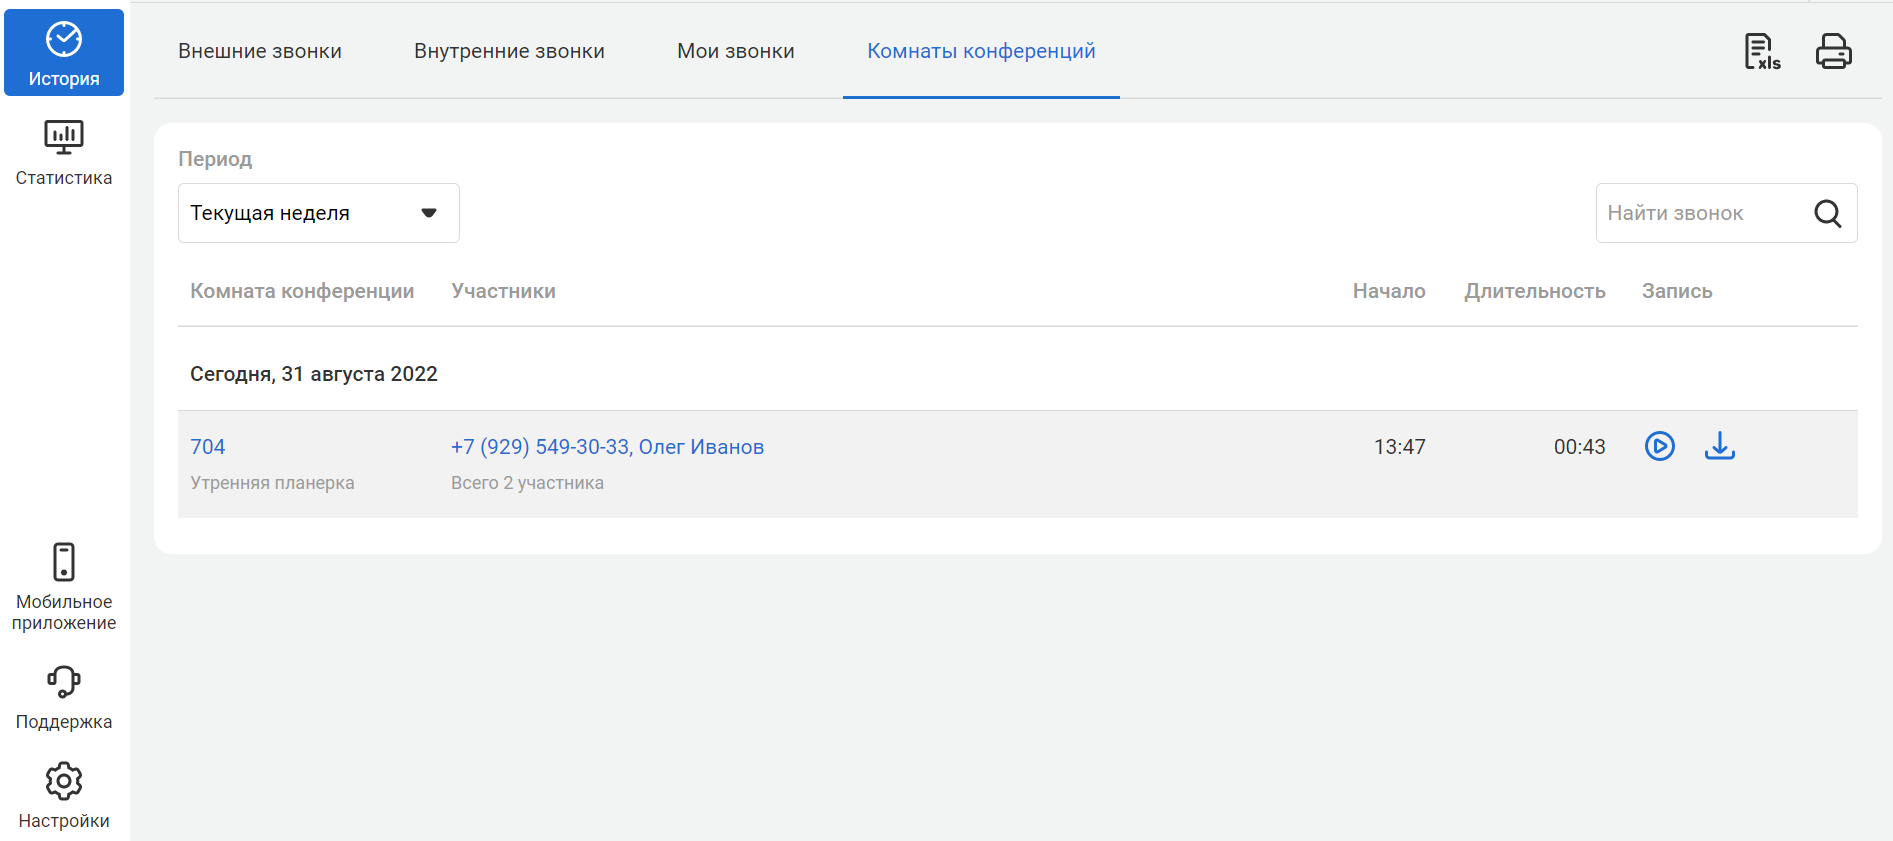Viewport: 1893px width, 841px height.
Task: Switch to Внутренние звонки tab
Action: 509,51
